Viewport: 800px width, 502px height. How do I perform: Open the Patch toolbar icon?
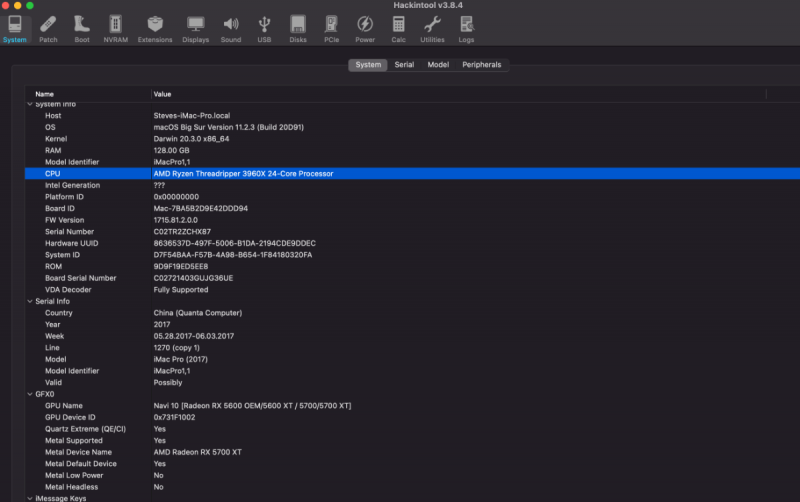pos(48,28)
